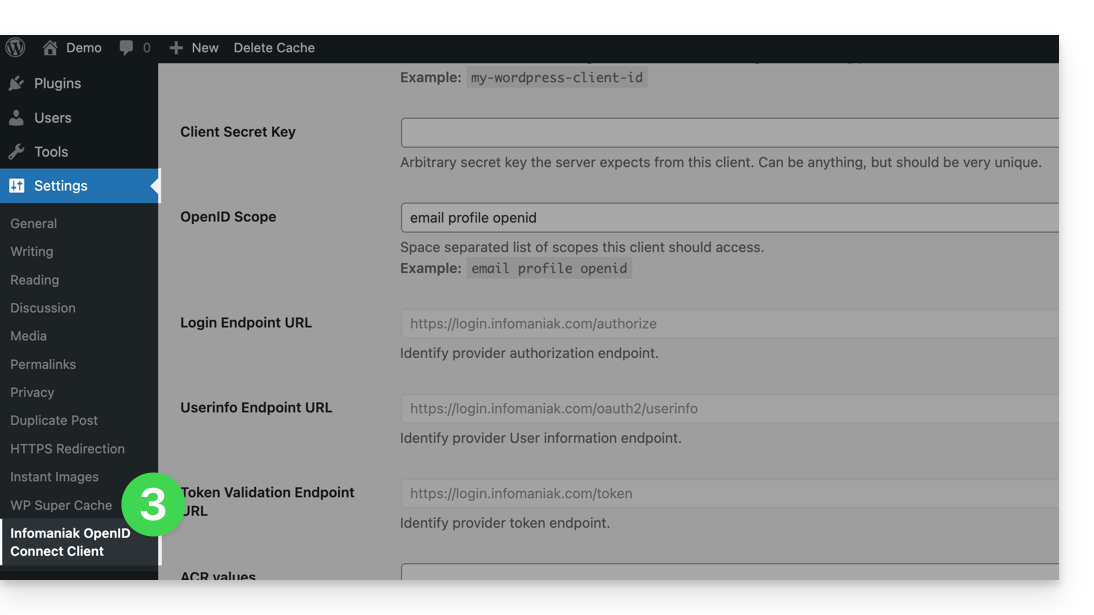Focus the OpenID Scope field
The width and height of the screenshot is (1094, 615).
[730, 218]
